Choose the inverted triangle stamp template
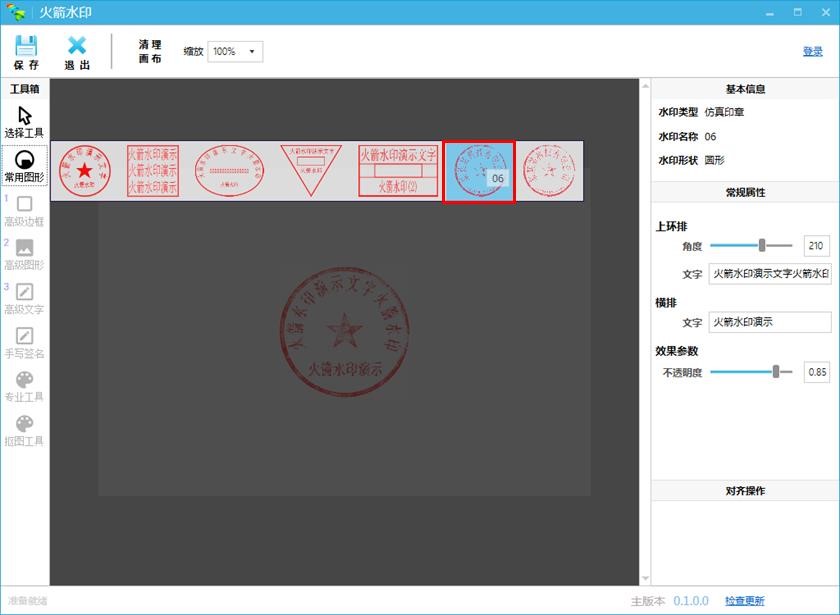 [x=314, y=171]
